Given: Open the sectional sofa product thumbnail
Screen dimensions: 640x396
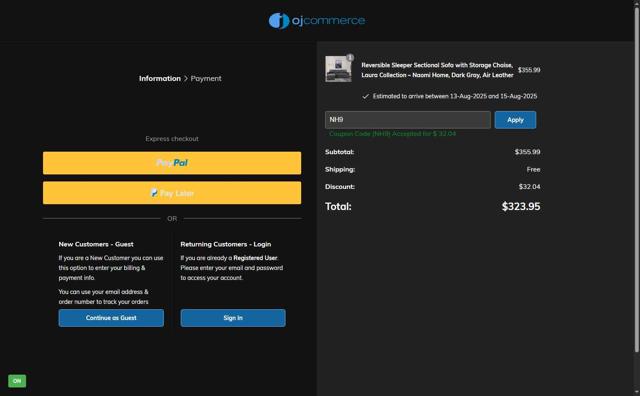Looking at the screenshot, I should [338, 69].
